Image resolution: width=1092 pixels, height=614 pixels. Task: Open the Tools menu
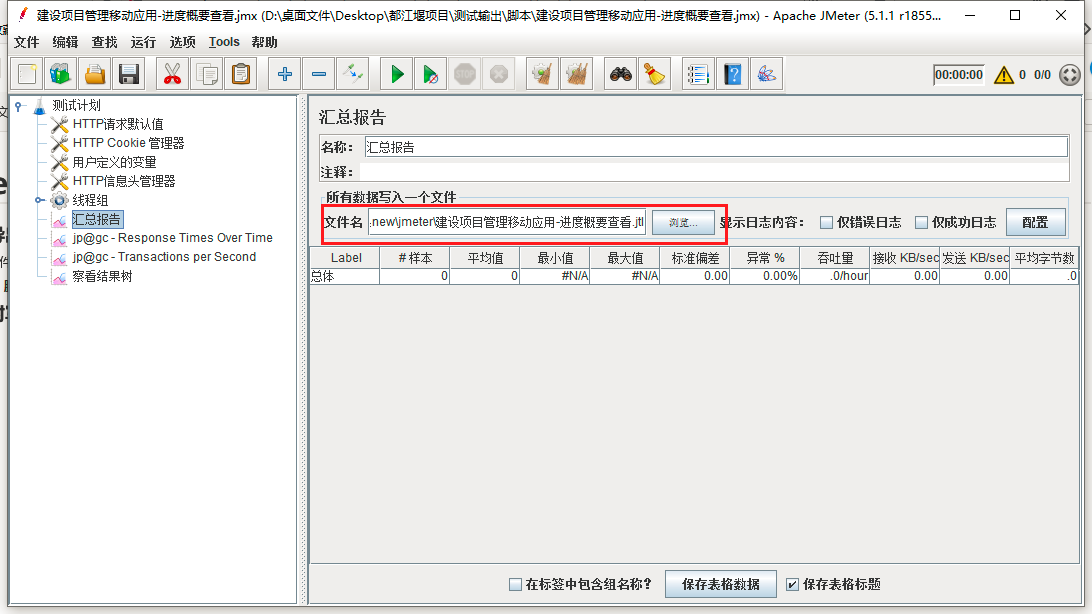(224, 42)
